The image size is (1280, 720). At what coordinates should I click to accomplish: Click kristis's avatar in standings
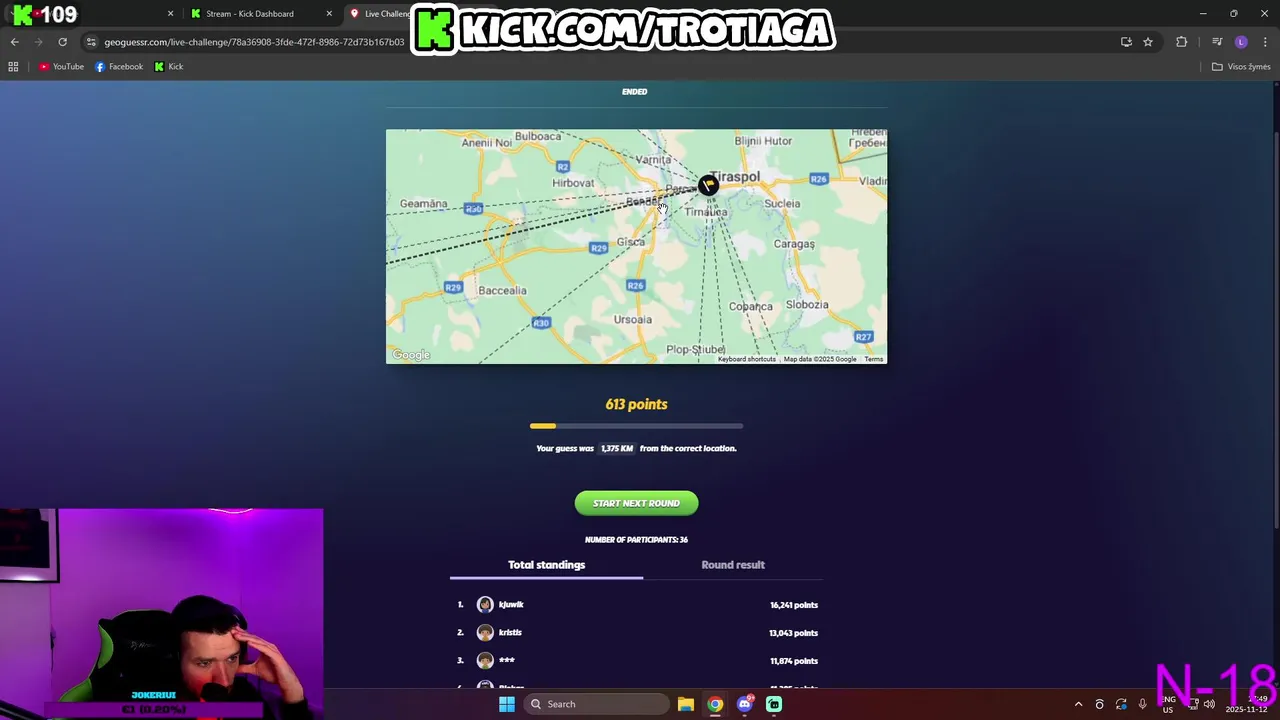[x=485, y=632]
